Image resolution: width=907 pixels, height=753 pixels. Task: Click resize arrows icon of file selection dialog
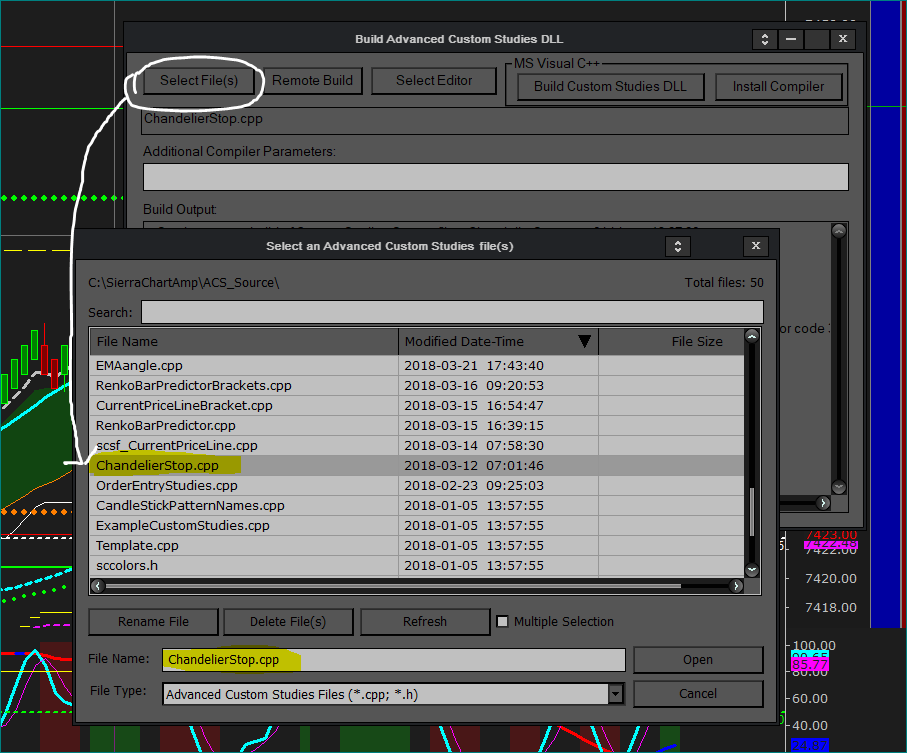point(678,246)
